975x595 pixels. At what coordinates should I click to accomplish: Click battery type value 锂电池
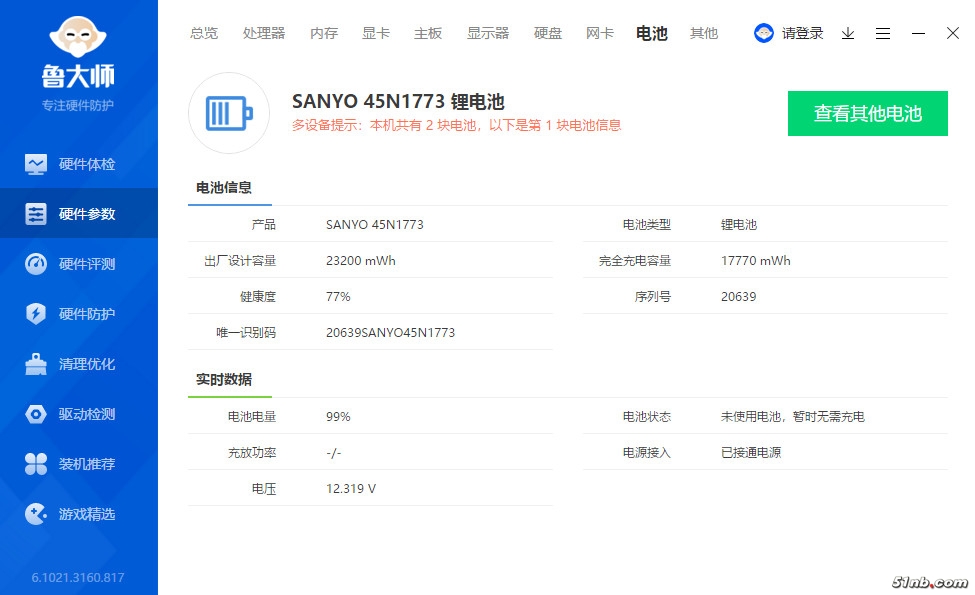(739, 224)
